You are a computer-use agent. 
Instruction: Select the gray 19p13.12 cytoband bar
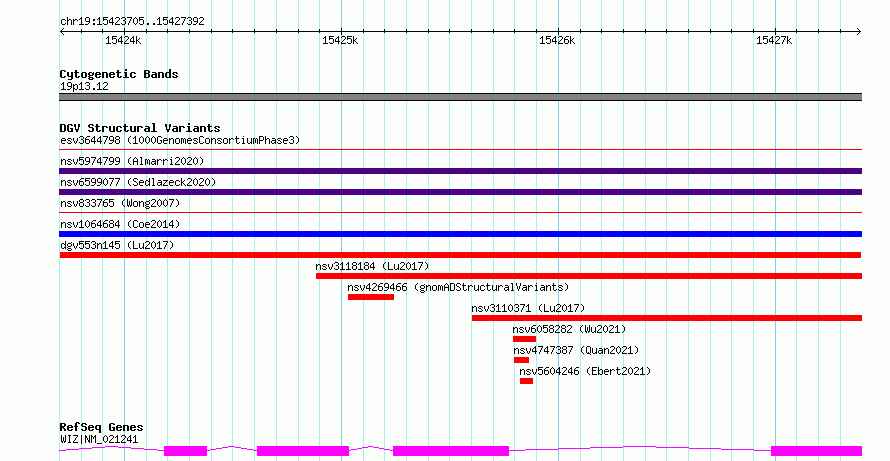point(460,97)
